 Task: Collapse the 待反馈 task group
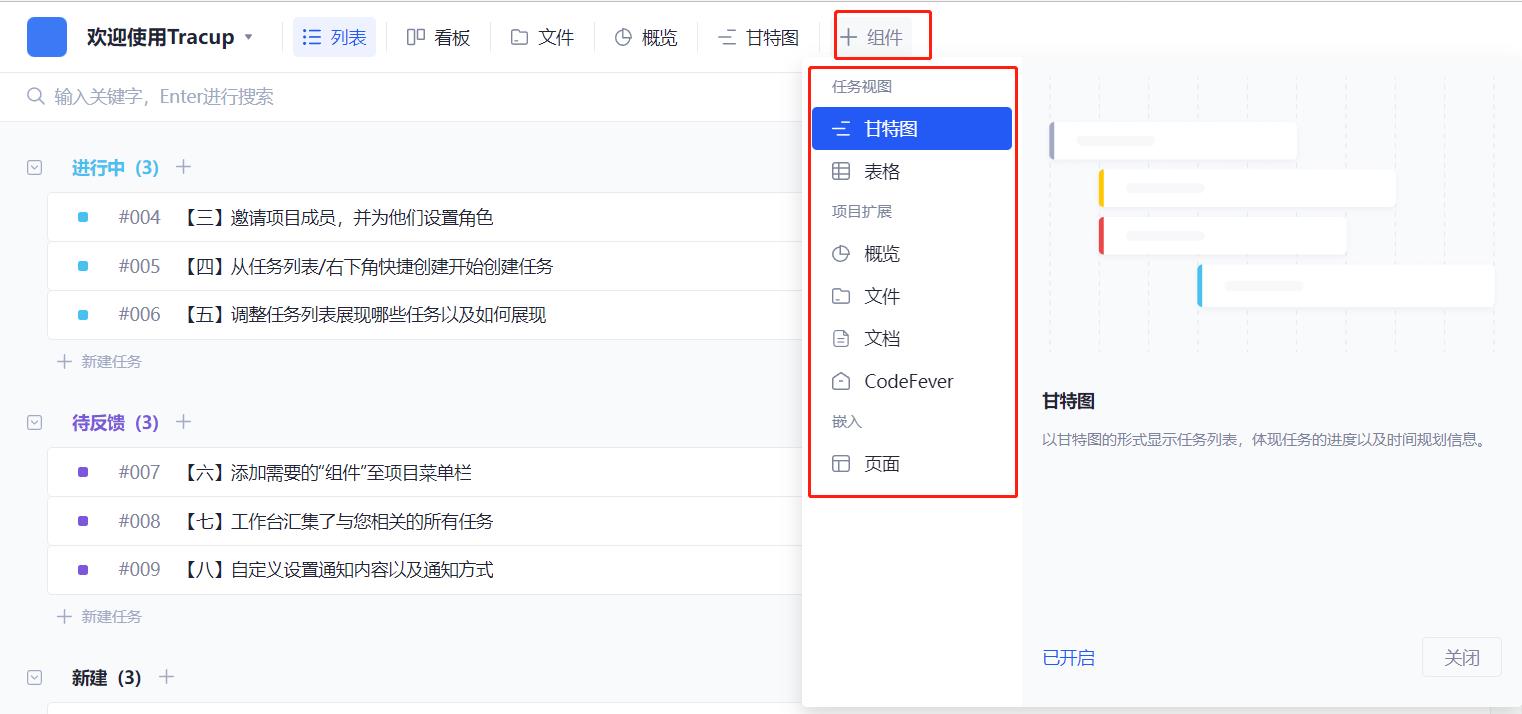coord(35,423)
